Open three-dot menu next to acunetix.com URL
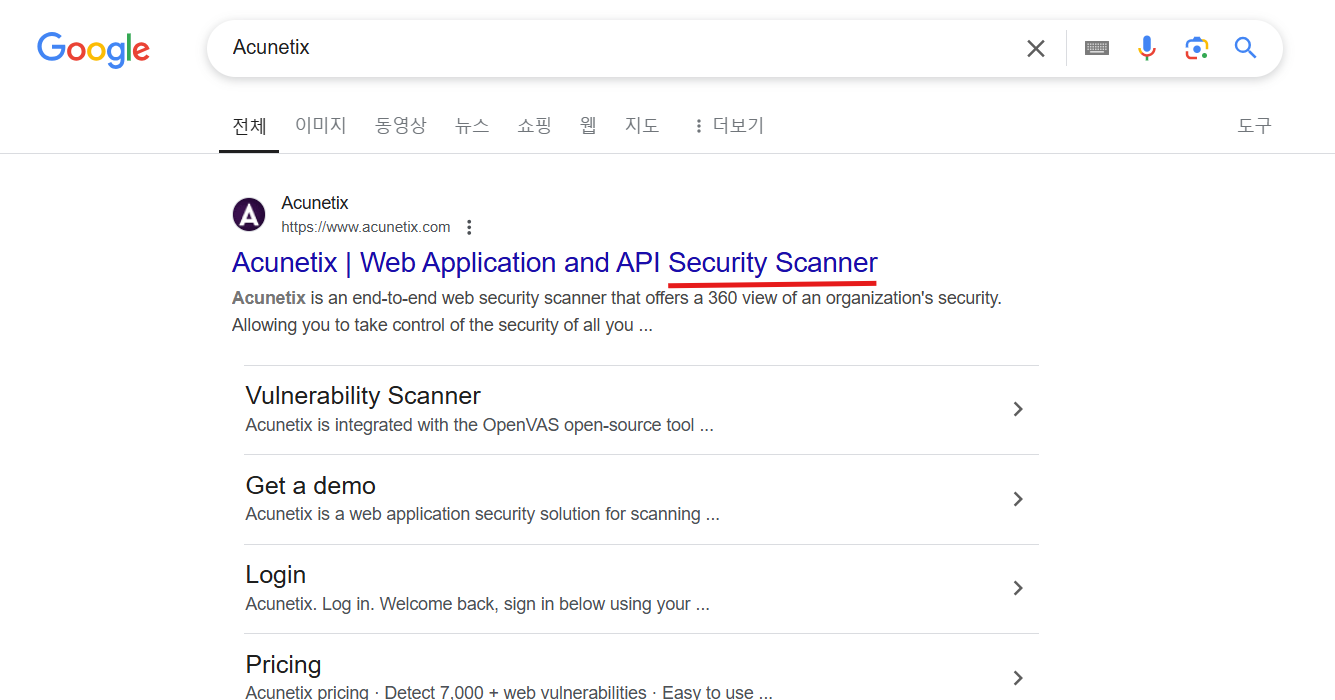 [469, 227]
